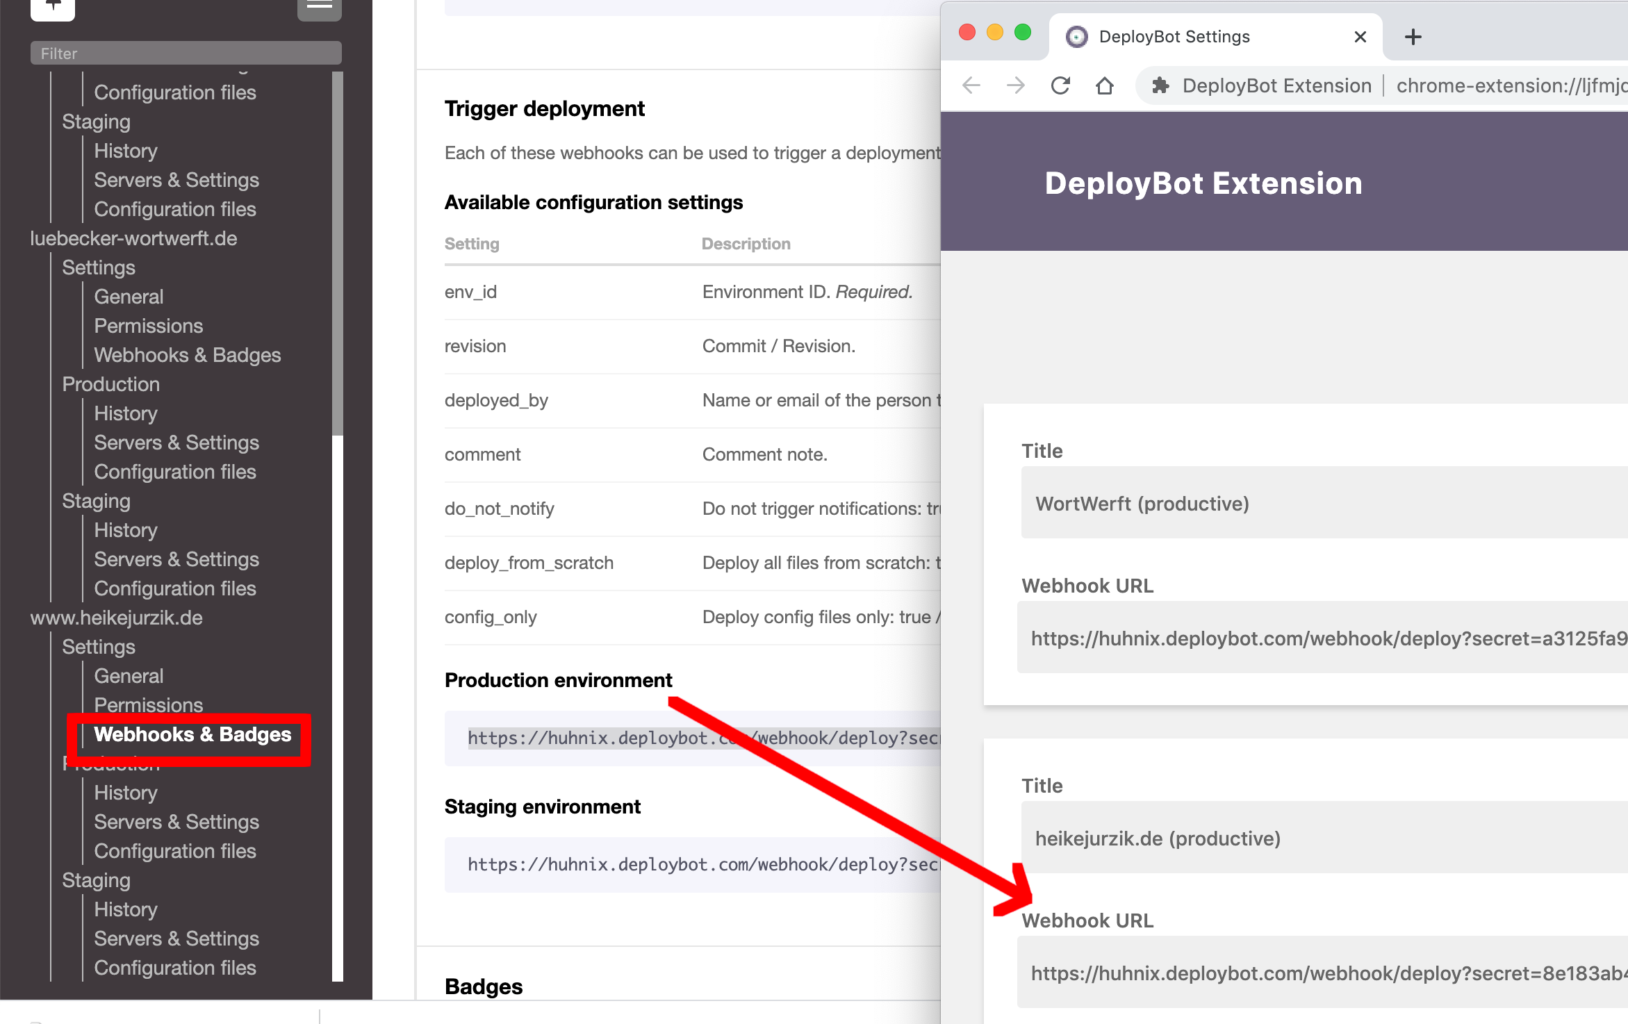
Task: Click the Trigger deployment heading
Action: coord(544,108)
